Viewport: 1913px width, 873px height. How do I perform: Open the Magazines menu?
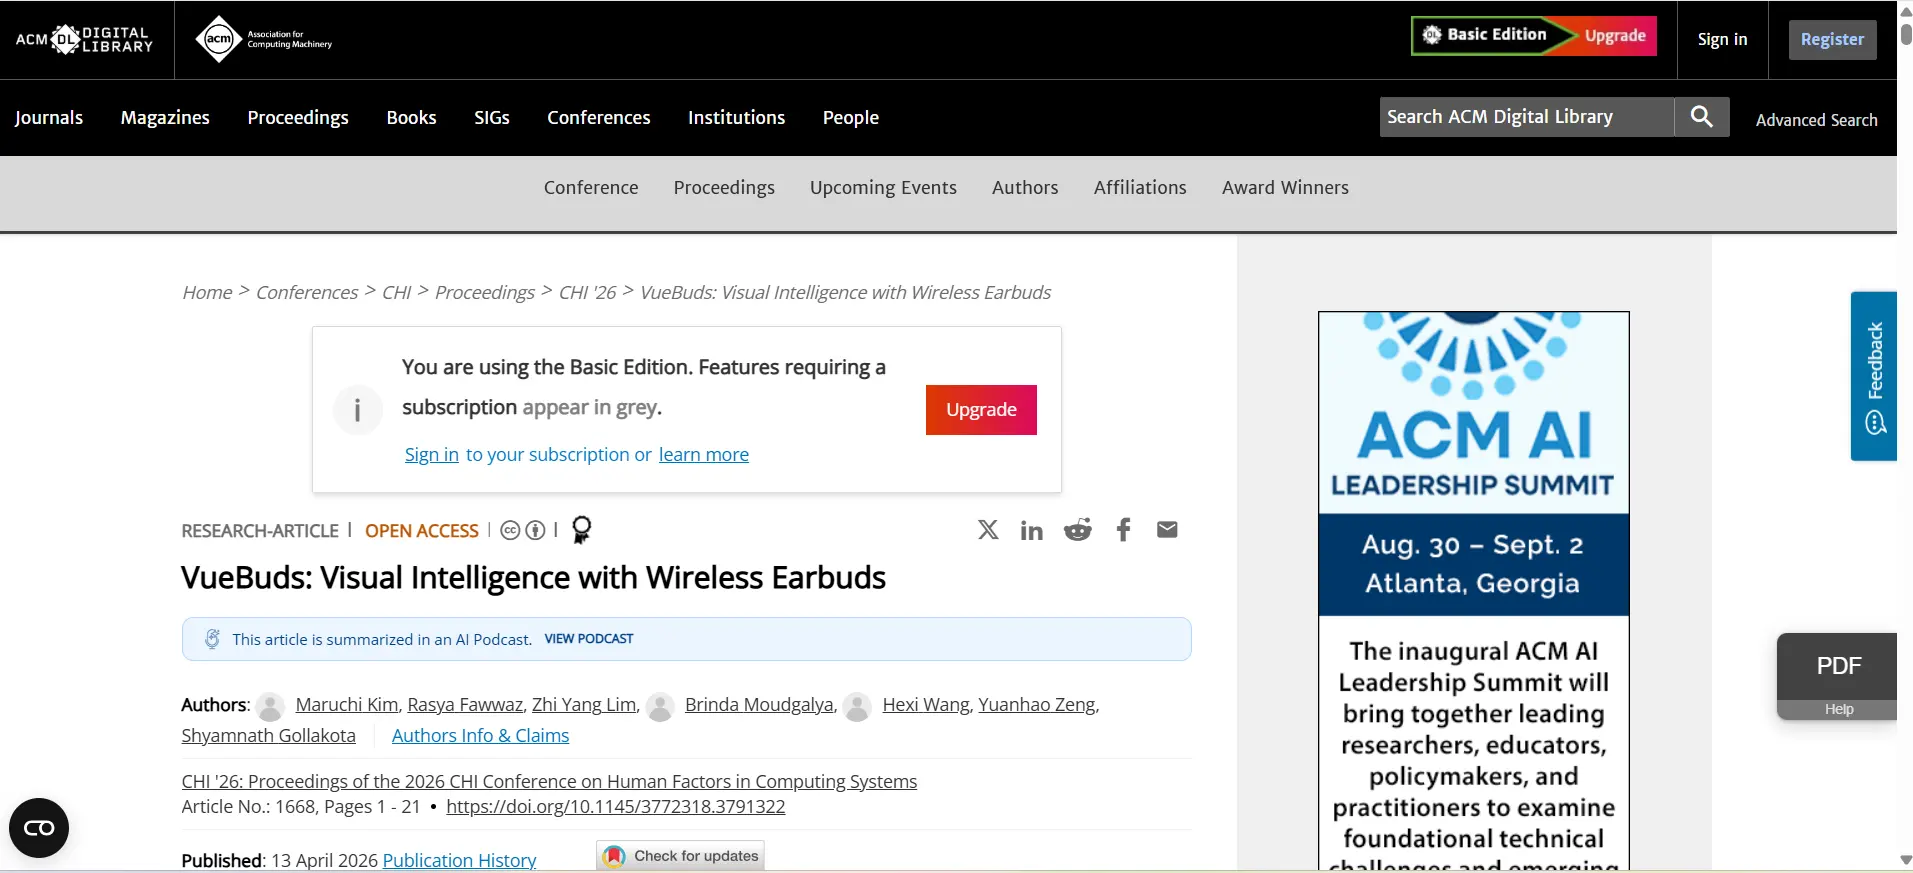click(x=165, y=117)
